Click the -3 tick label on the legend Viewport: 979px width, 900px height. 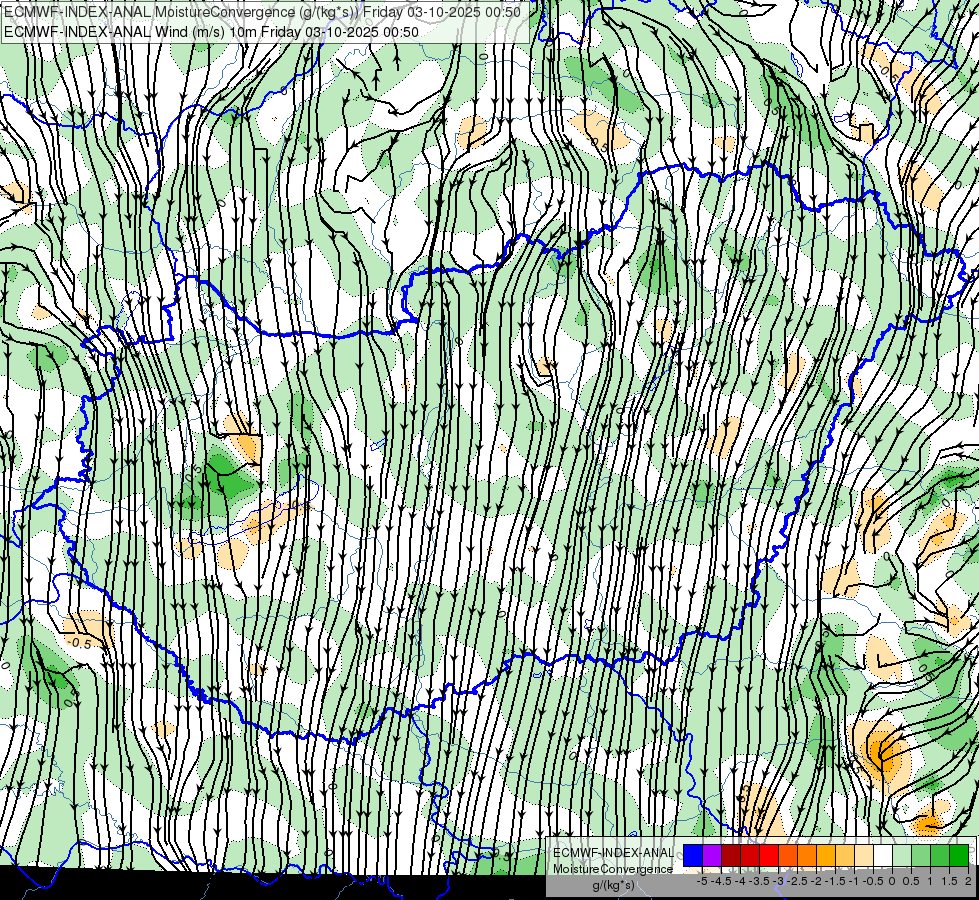coord(779,881)
